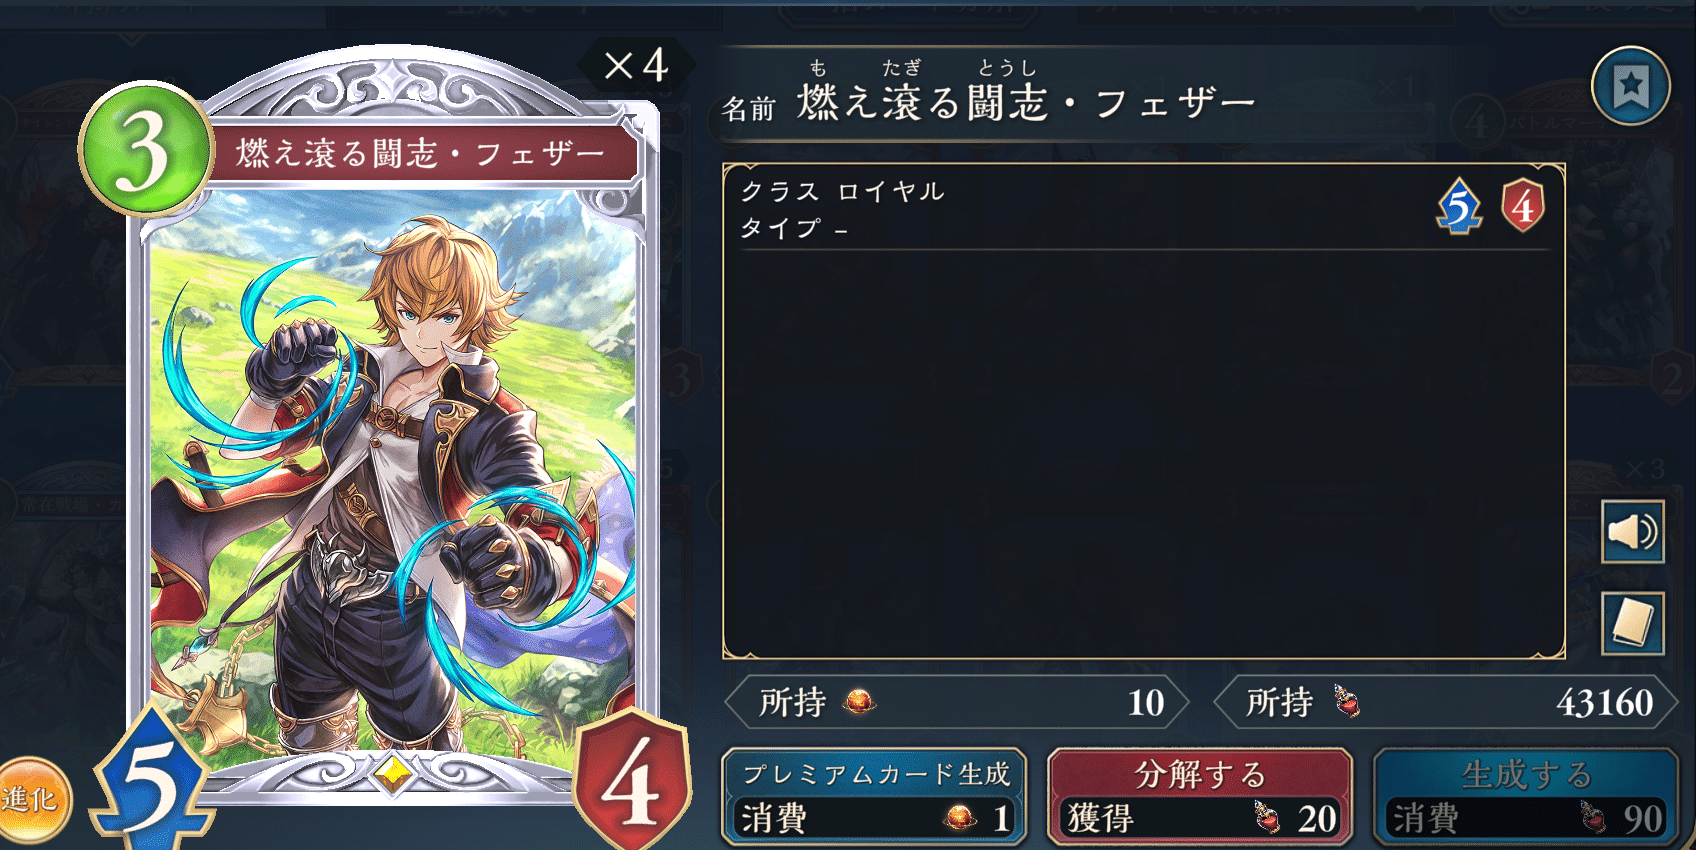Click the 進化 evolve toggle button
Viewport: 1696px width, 850px height.
click(30, 800)
